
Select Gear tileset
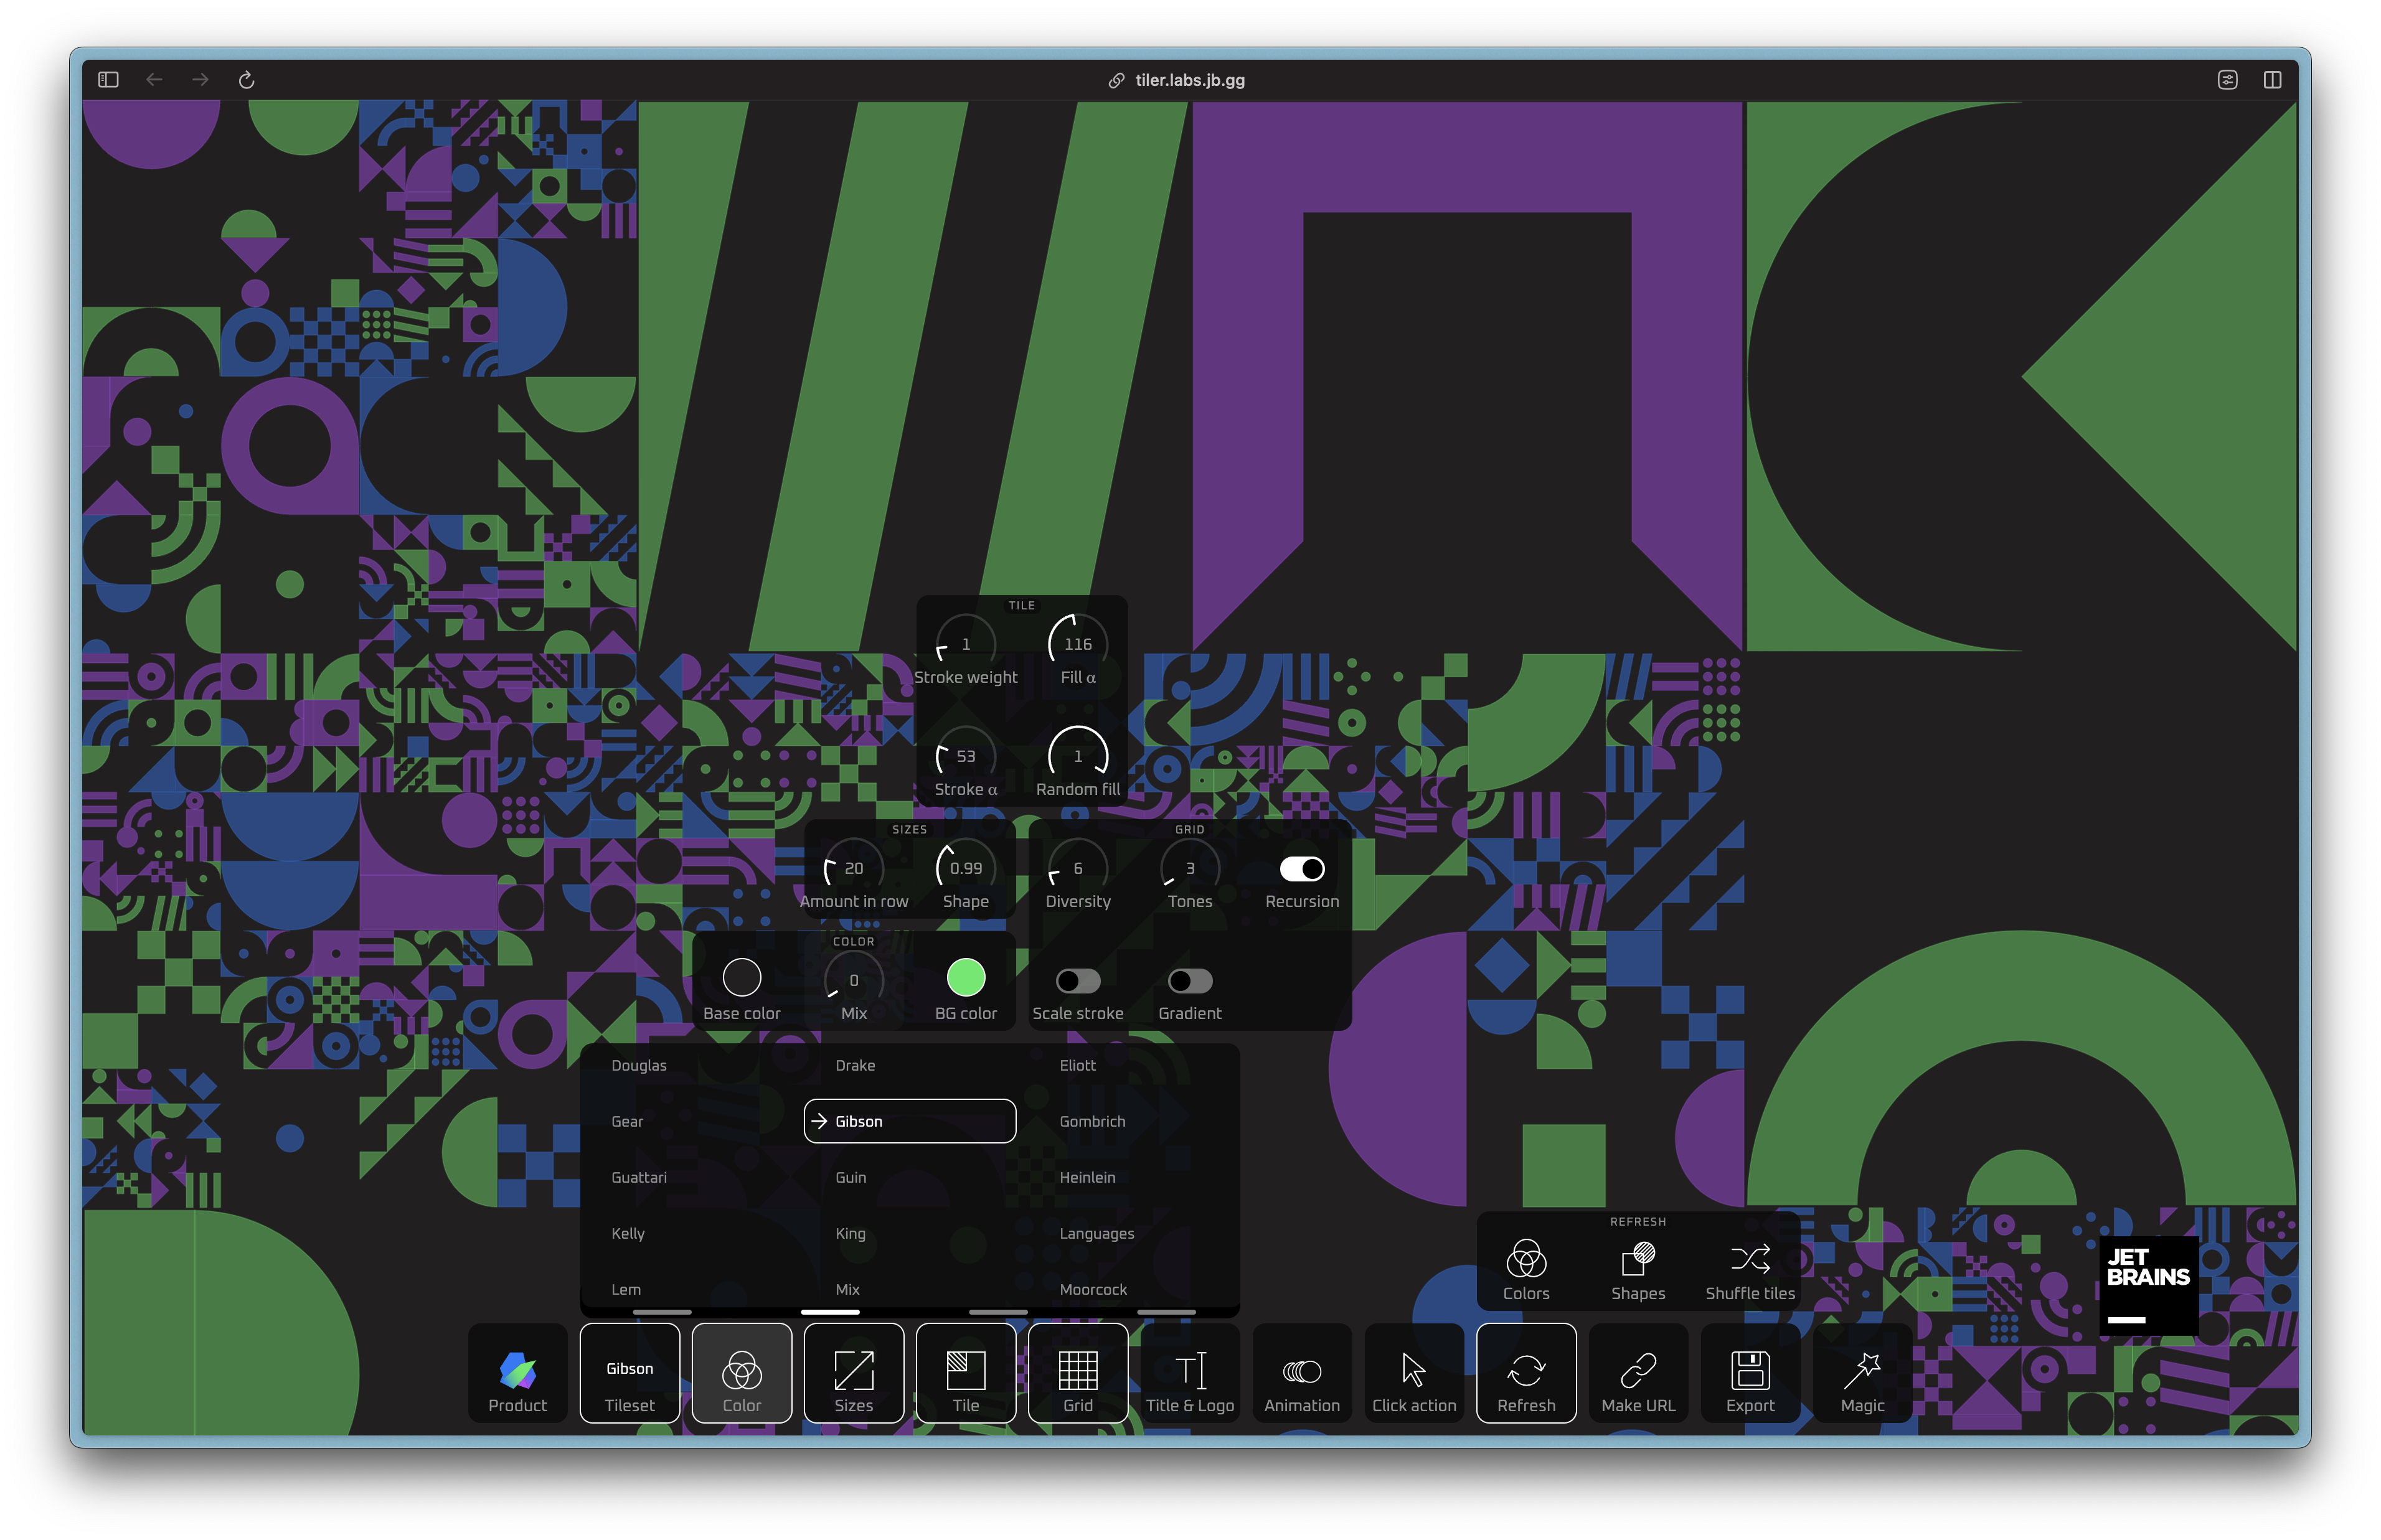[627, 1121]
